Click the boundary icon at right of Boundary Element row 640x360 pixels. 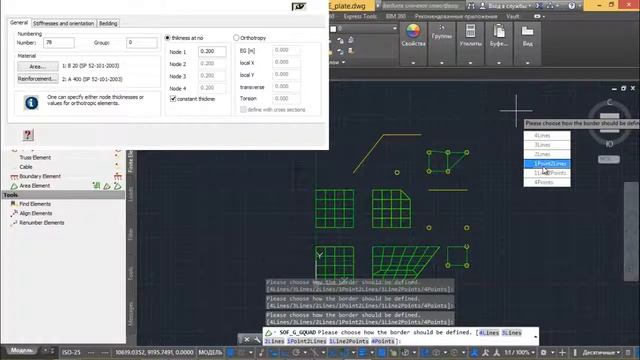pyautogui.click(x=118, y=176)
